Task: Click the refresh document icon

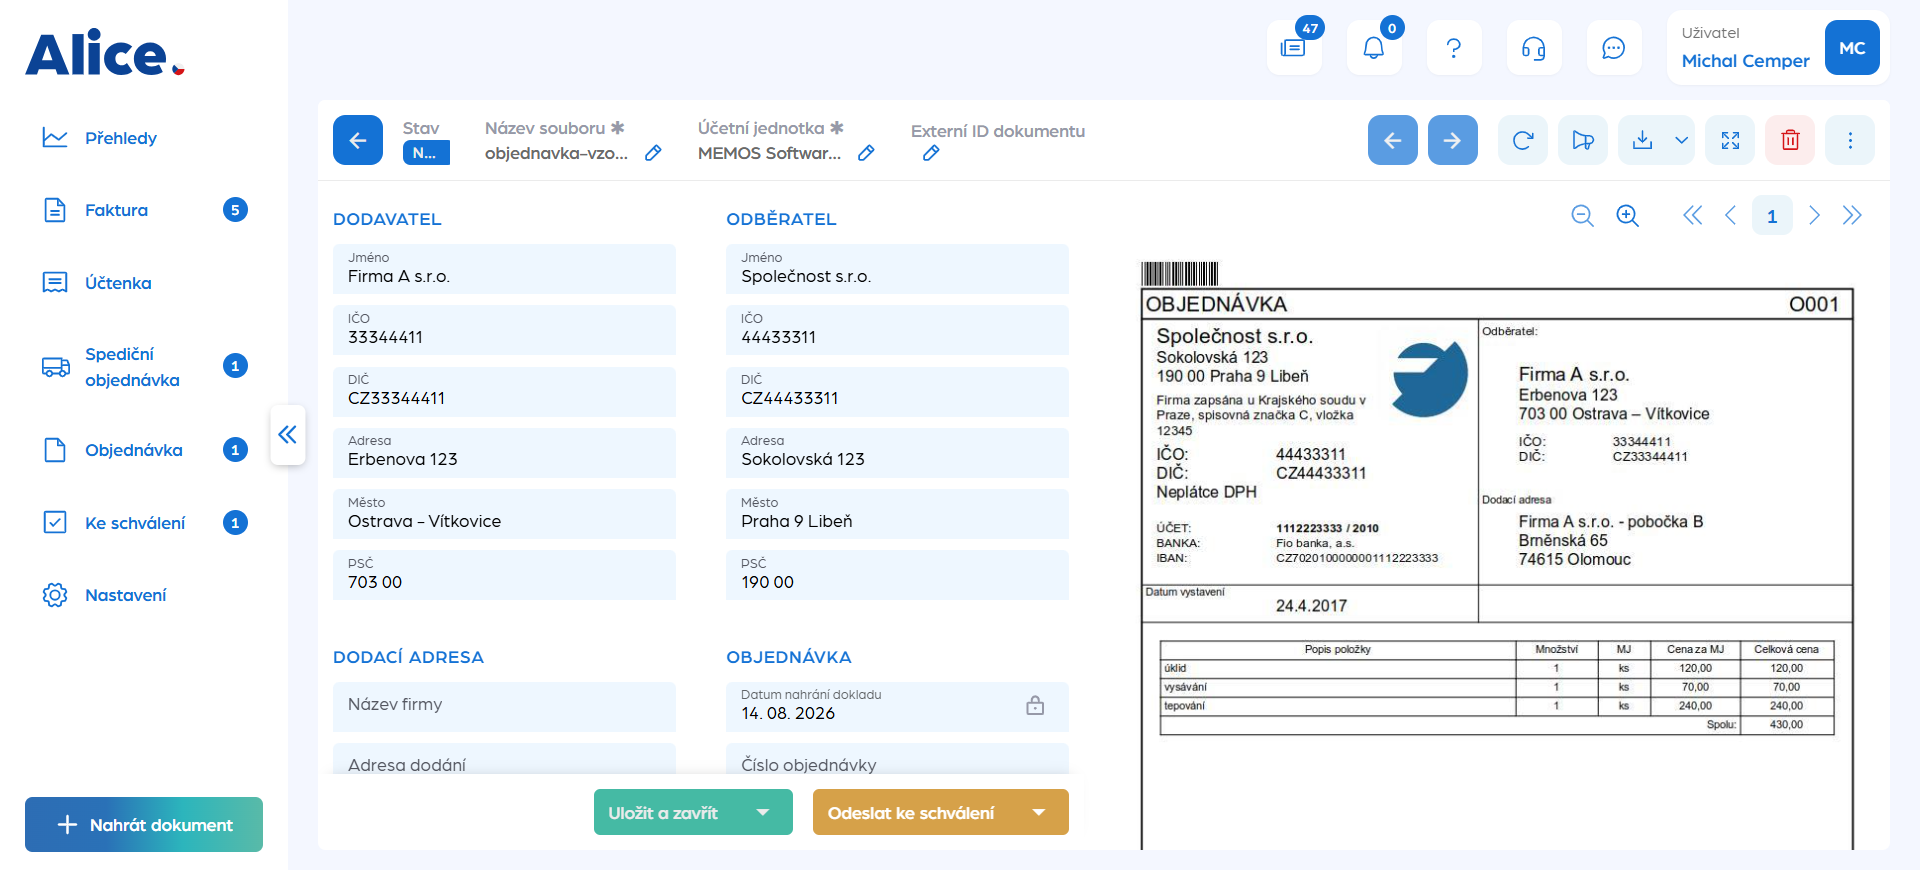Action: click(1523, 140)
